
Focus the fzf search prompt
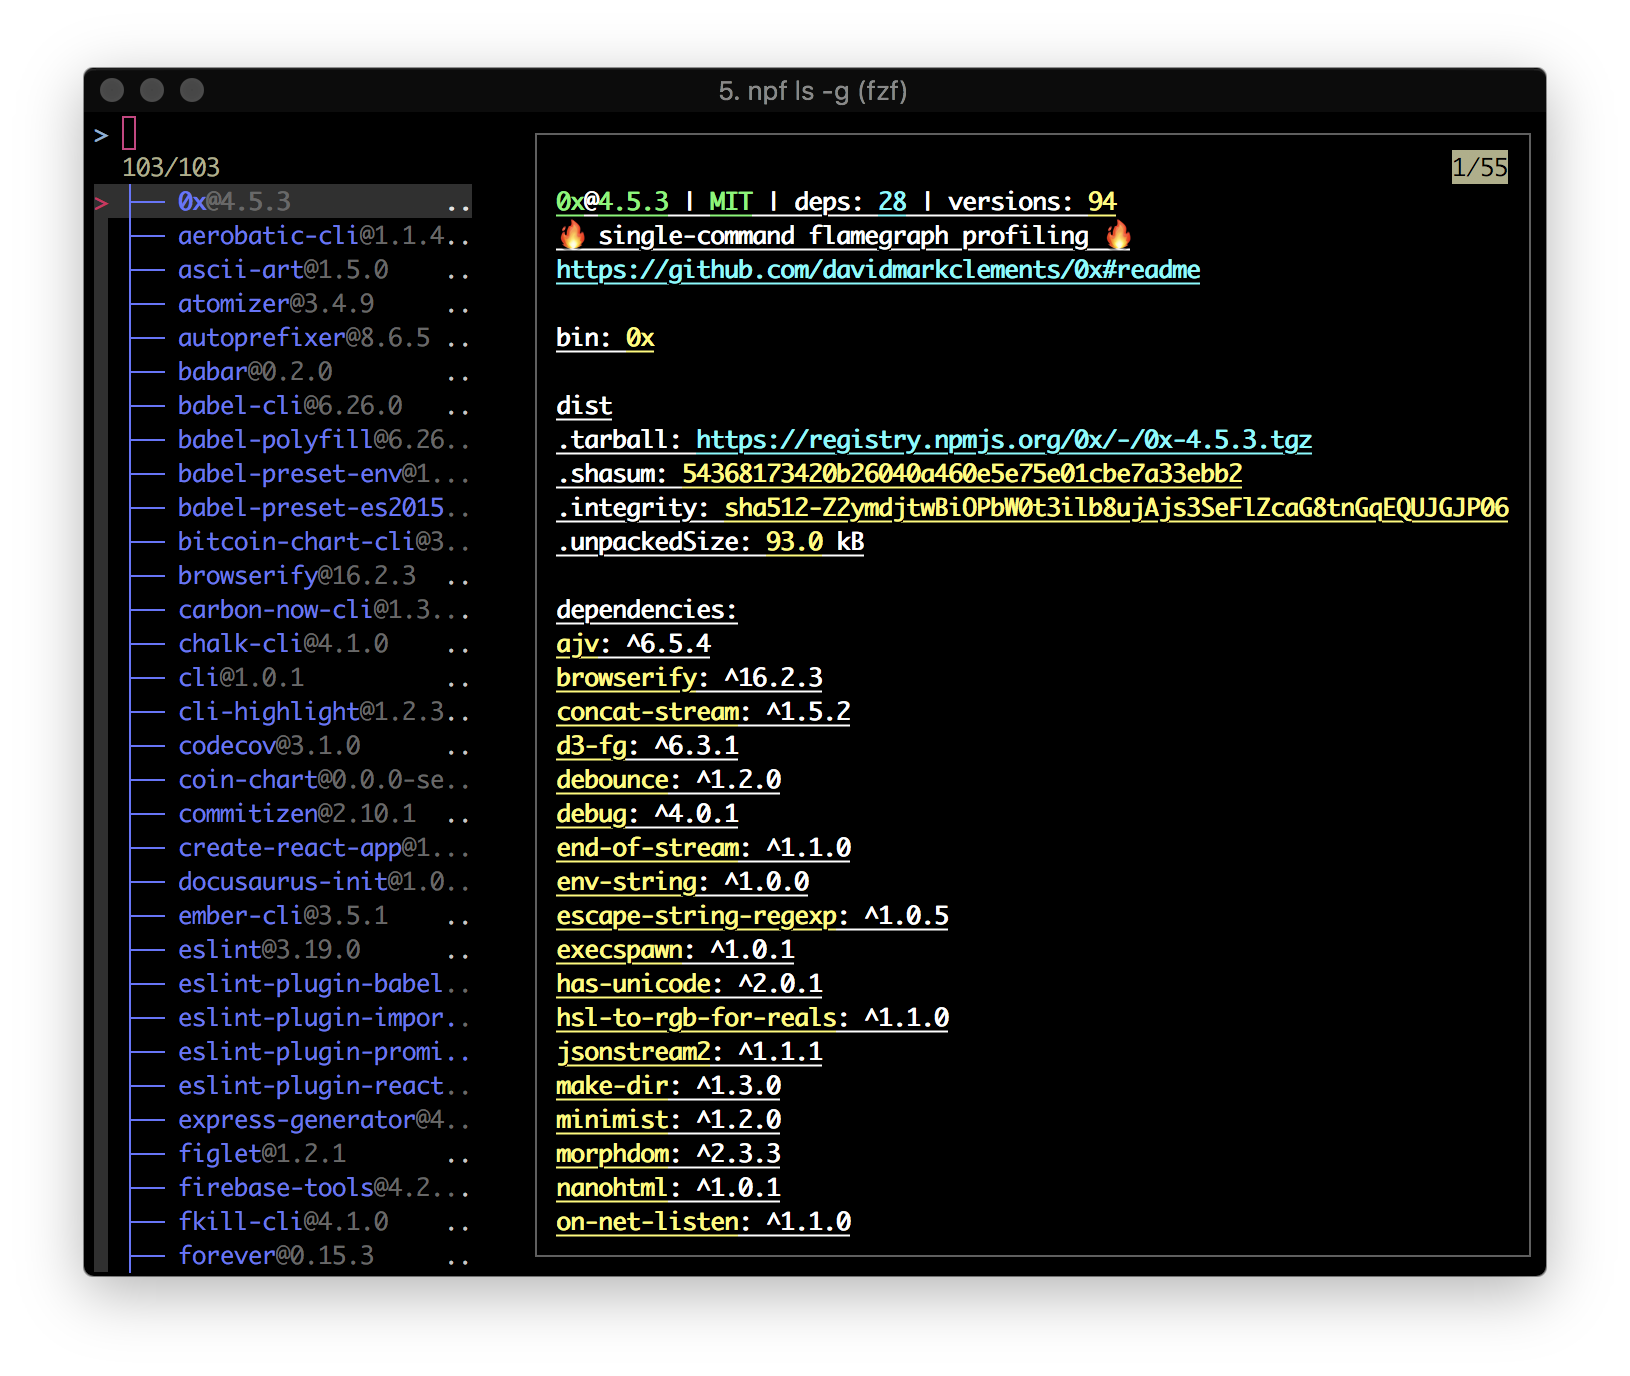[x=129, y=133]
